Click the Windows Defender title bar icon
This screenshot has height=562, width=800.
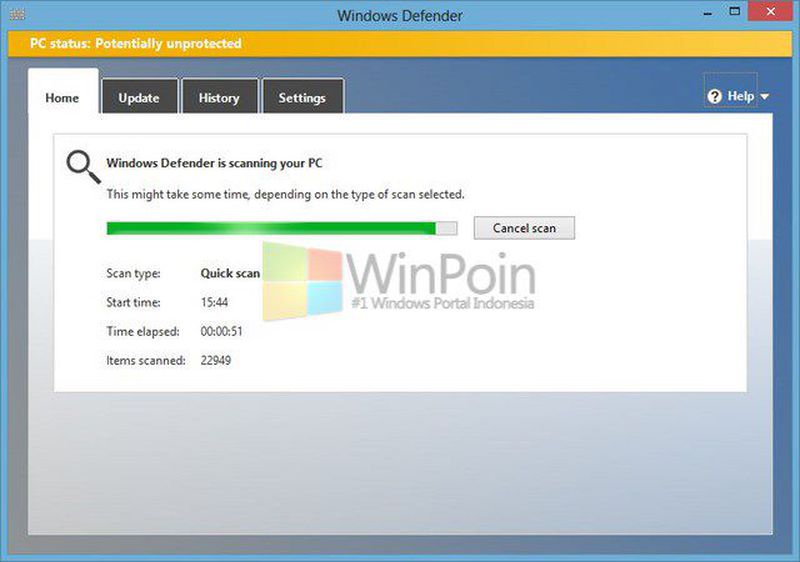click(17, 15)
